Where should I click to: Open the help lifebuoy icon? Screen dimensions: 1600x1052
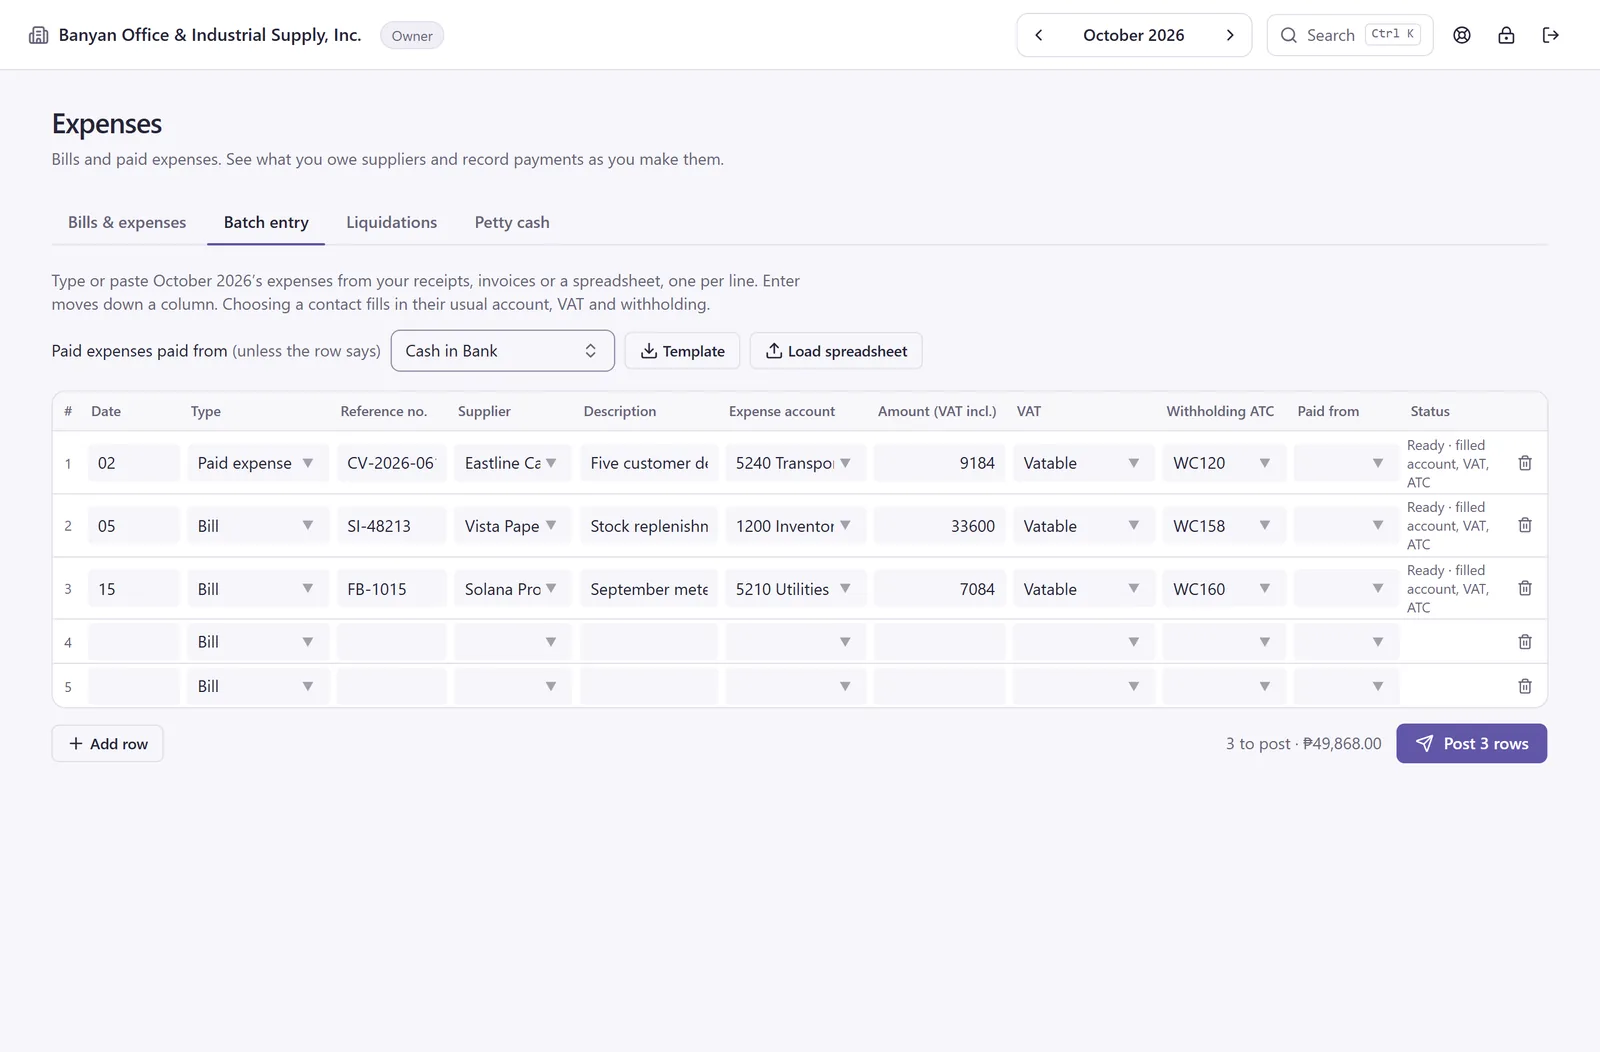1462,35
